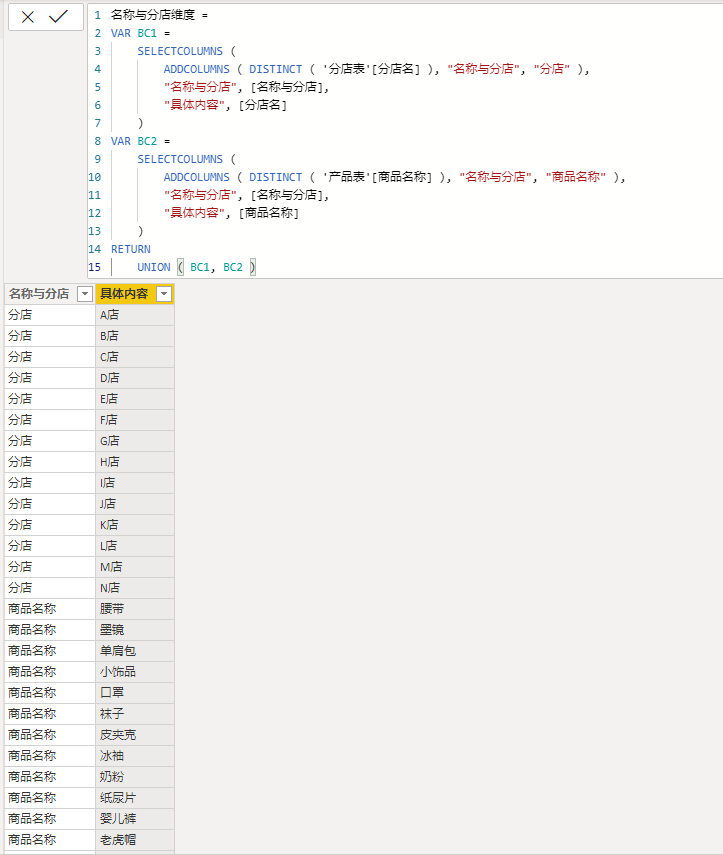Select cell 奶粉
723x855 pixels.
tap(135, 777)
